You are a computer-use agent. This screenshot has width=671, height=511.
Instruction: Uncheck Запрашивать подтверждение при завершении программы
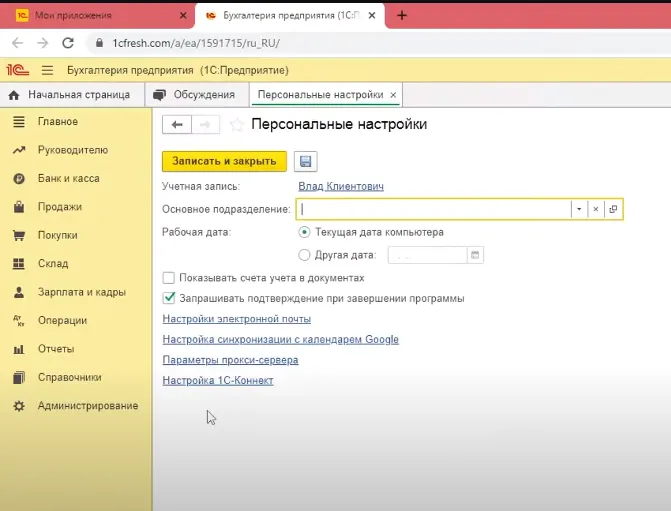click(x=169, y=298)
